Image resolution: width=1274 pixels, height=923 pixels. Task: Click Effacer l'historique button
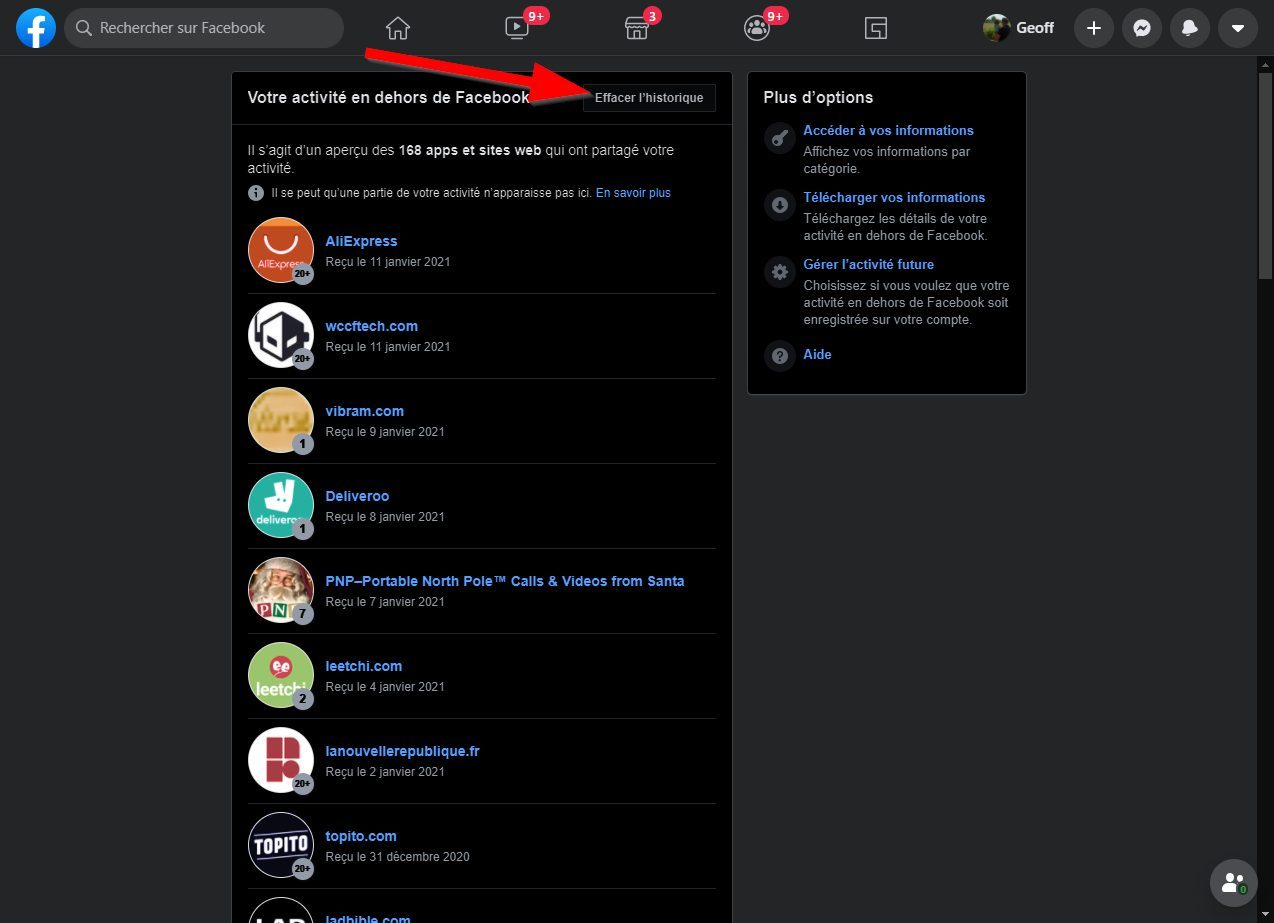click(649, 98)
